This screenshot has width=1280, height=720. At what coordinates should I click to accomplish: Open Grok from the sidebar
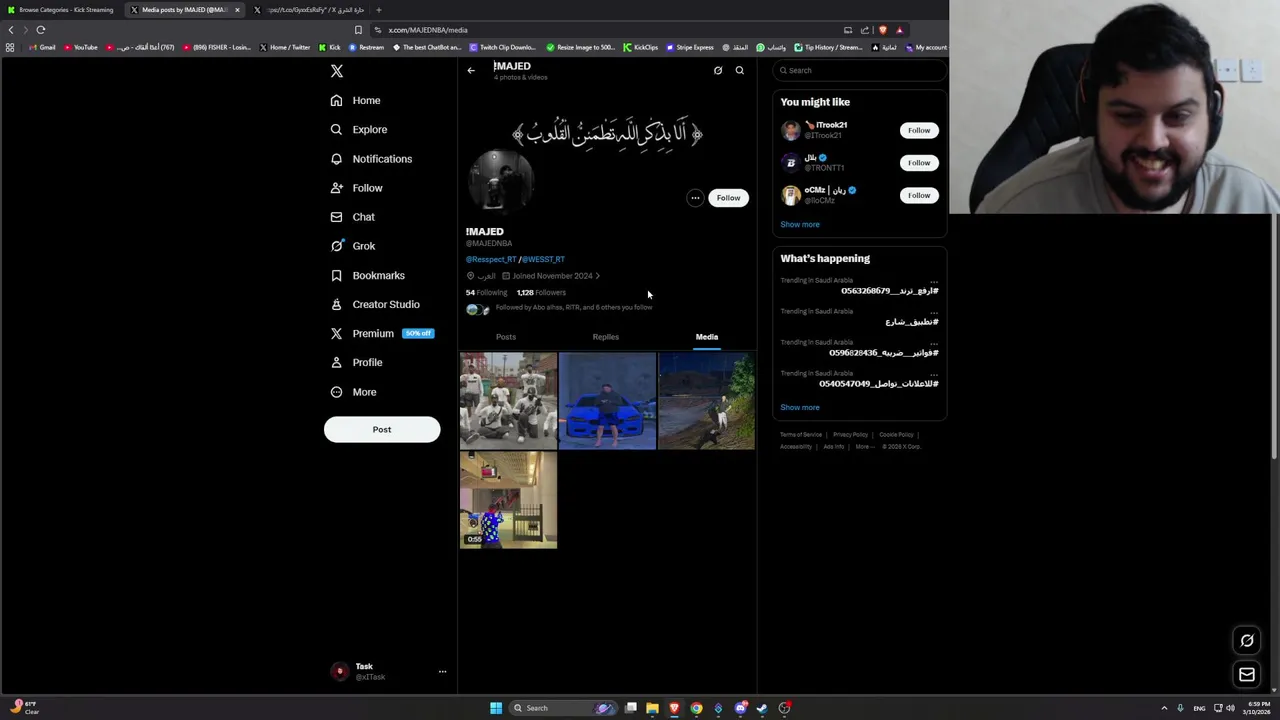click(352, 246)
